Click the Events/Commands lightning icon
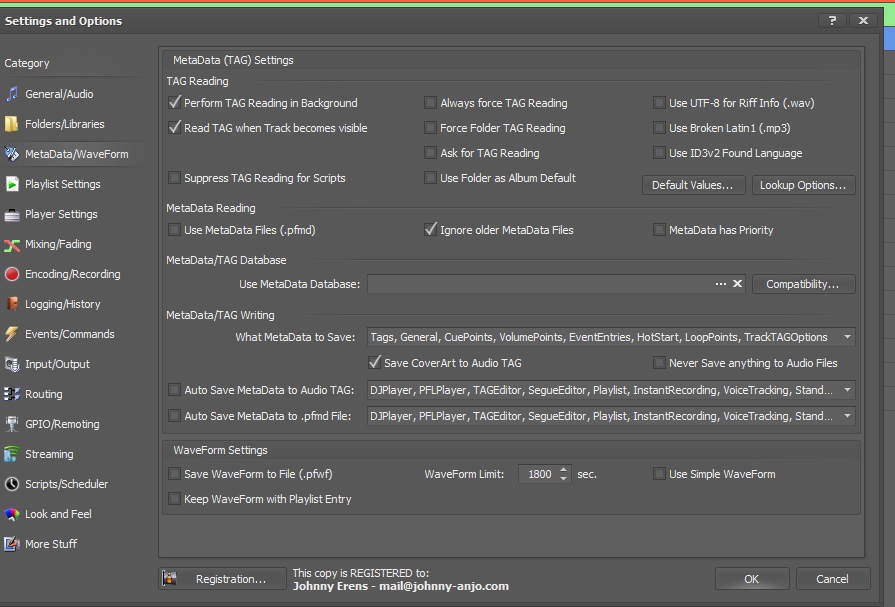 click(x=12, y=334)
